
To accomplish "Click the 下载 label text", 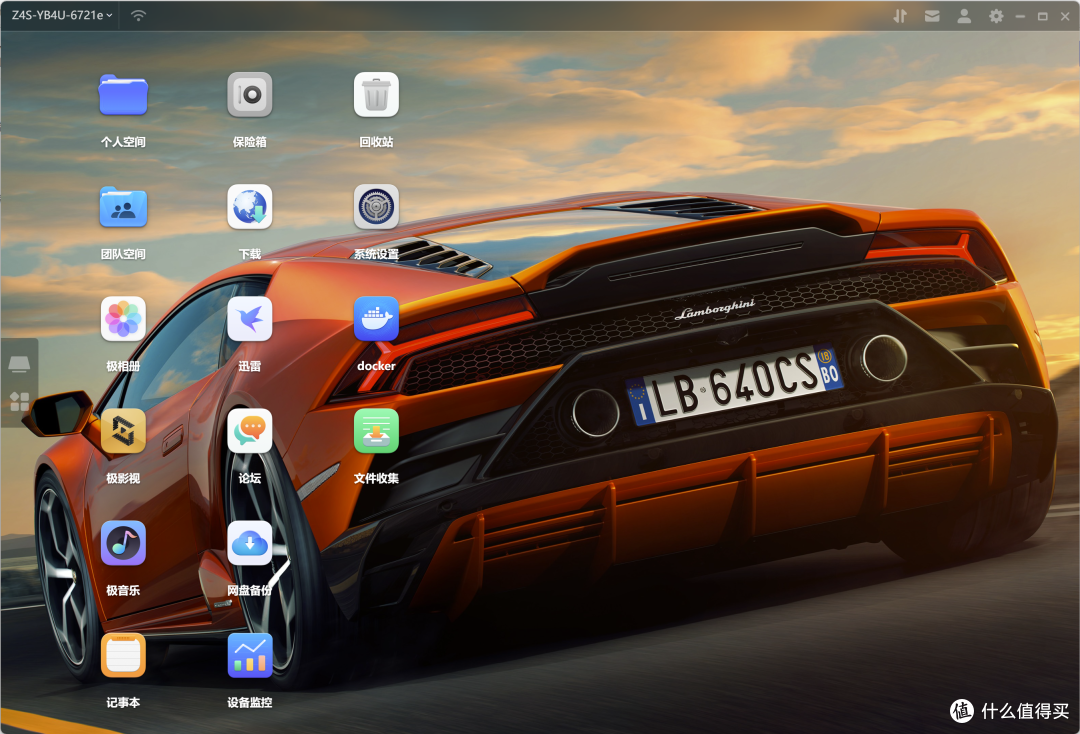I will pyautogui.click(x=250, y=254).
